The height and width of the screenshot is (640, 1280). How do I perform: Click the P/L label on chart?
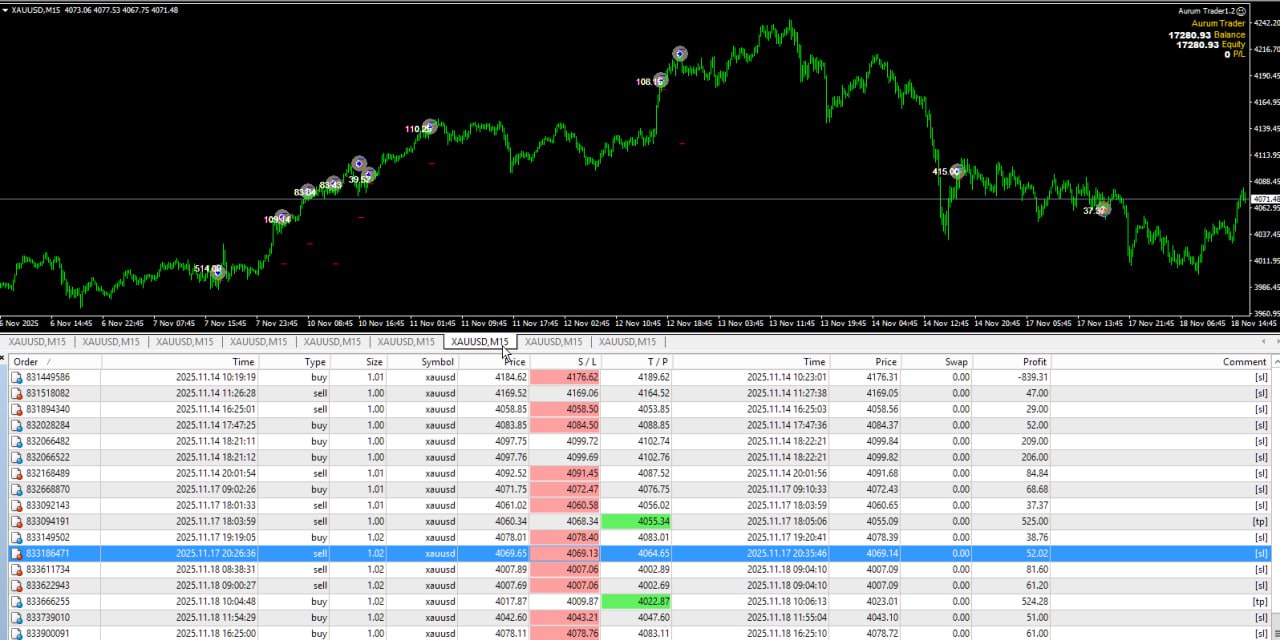[x=1240, y=55]
